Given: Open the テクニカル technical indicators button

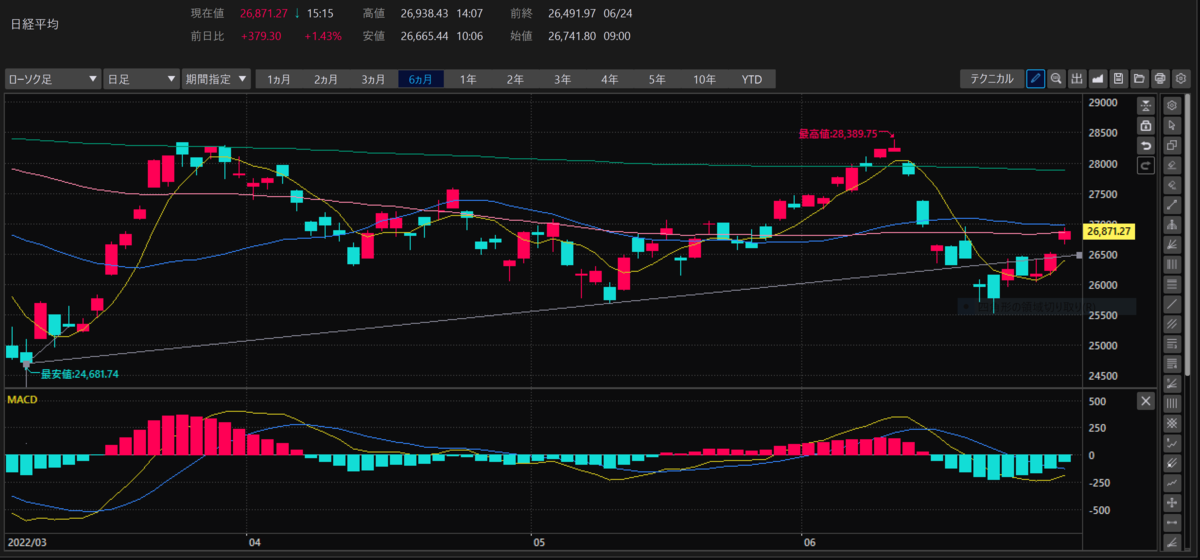Looking at the screenshot, I should 991,78.
